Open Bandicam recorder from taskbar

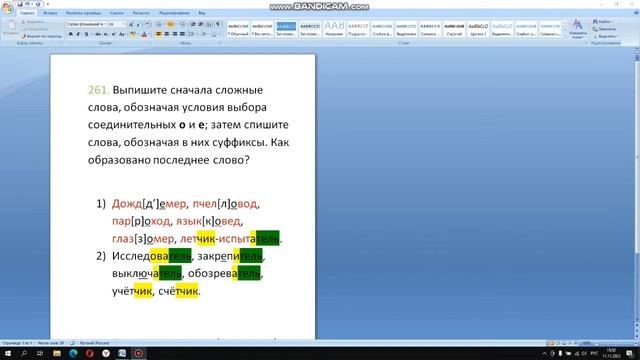[x=138, y=353]
